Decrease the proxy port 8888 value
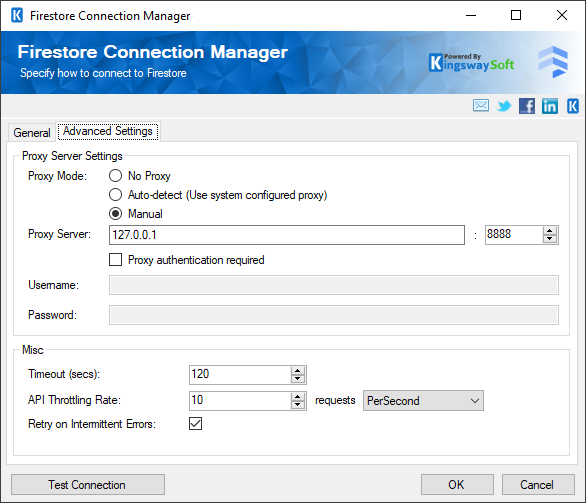Screen dimensions: 586x503 [x=549, y=239]
